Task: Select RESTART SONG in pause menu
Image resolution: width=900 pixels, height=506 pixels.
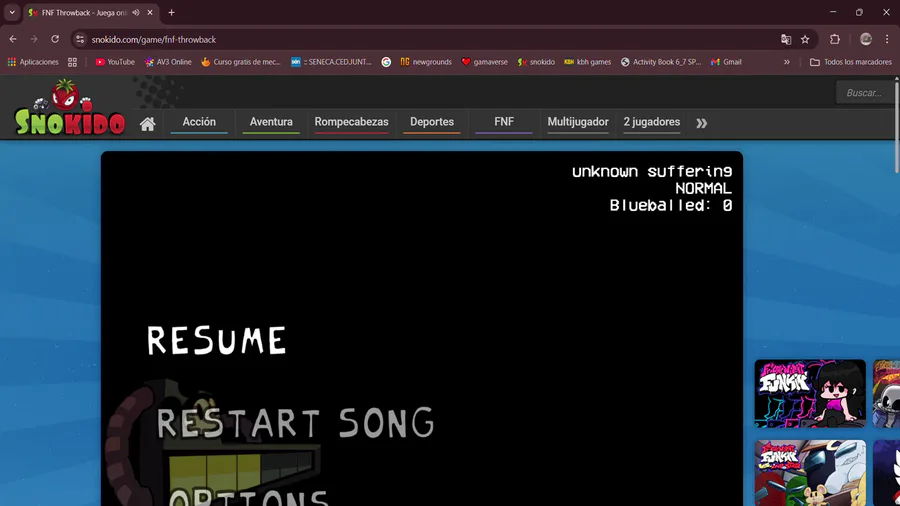Action: click(295, 423)
